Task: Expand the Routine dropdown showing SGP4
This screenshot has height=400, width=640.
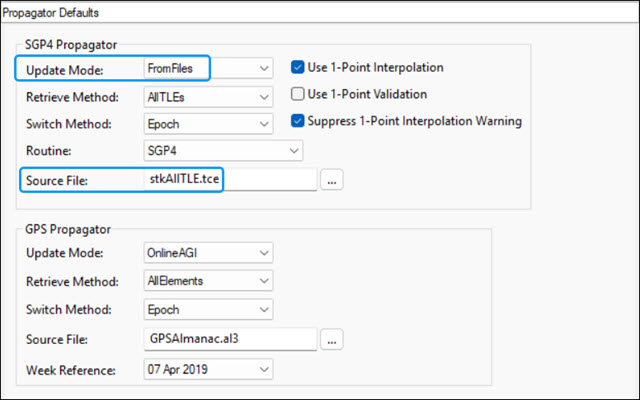Action: (x=293, y=151)
